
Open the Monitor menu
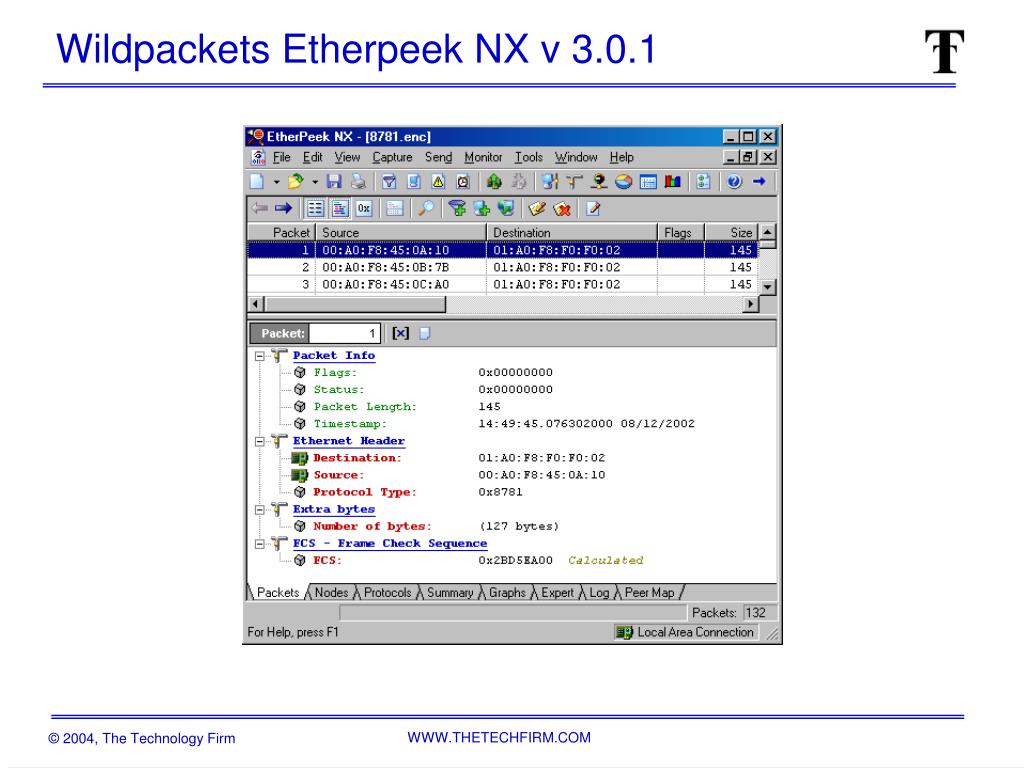[x=483, y=157]
